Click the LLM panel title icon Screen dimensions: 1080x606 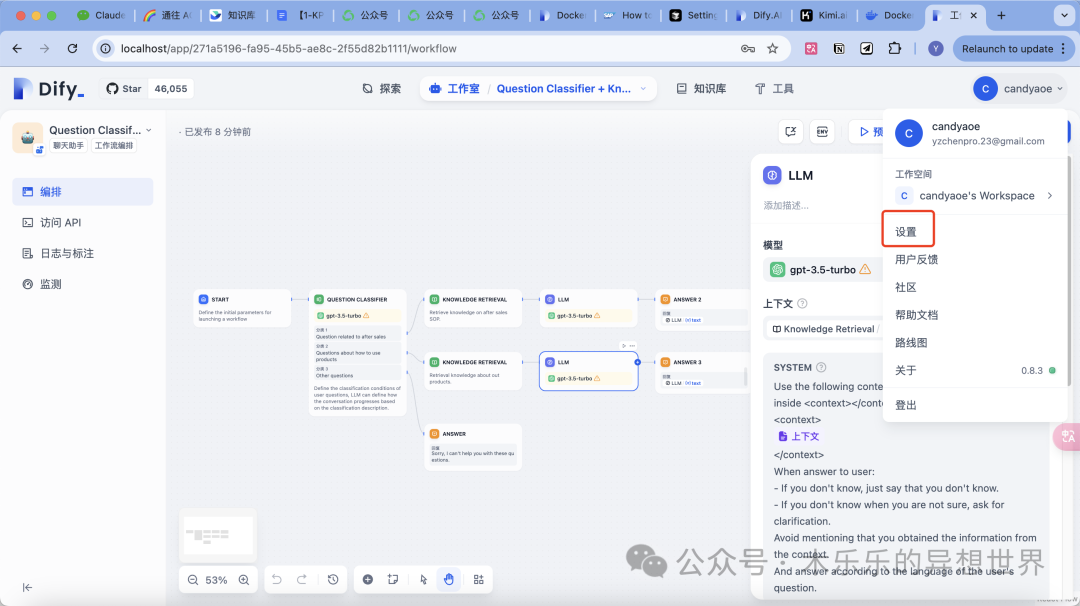[772, 176]
